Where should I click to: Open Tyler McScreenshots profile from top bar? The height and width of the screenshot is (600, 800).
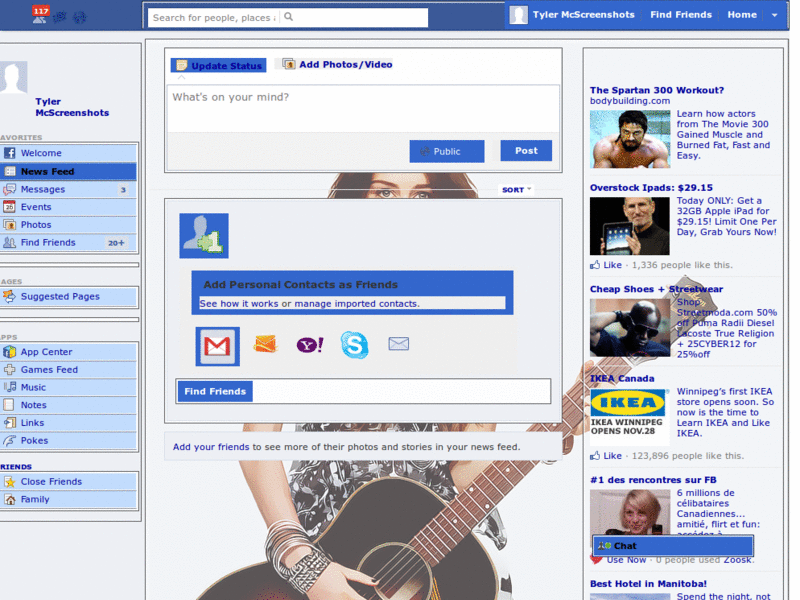[583, 15]
